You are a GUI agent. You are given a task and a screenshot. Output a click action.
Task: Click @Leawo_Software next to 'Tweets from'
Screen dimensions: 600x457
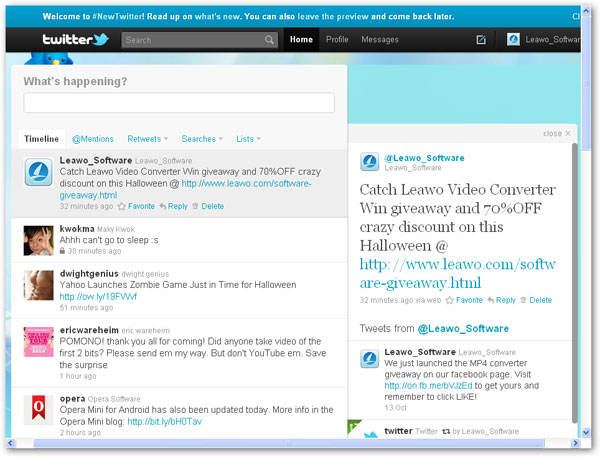click(463, 329)
